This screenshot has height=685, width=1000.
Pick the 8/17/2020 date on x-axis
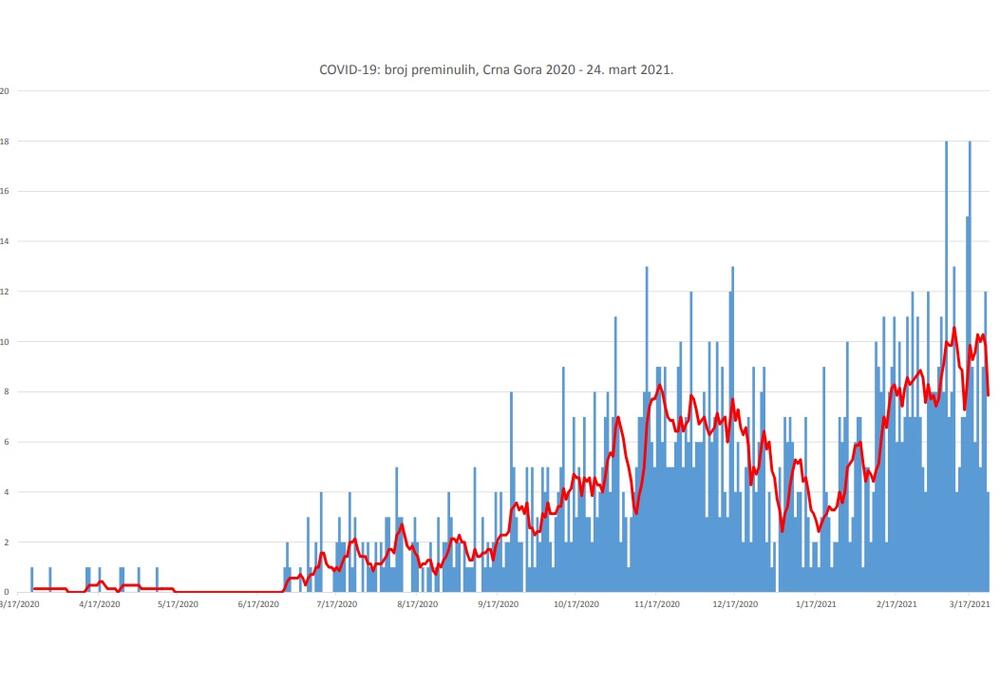click(418, 604)
